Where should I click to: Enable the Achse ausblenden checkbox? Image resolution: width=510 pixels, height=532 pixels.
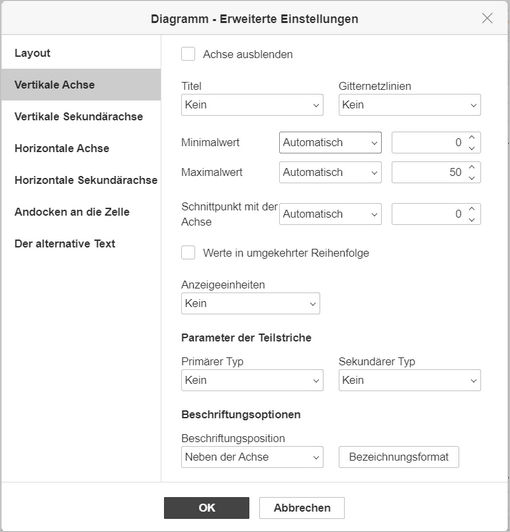tap(188, 54)
